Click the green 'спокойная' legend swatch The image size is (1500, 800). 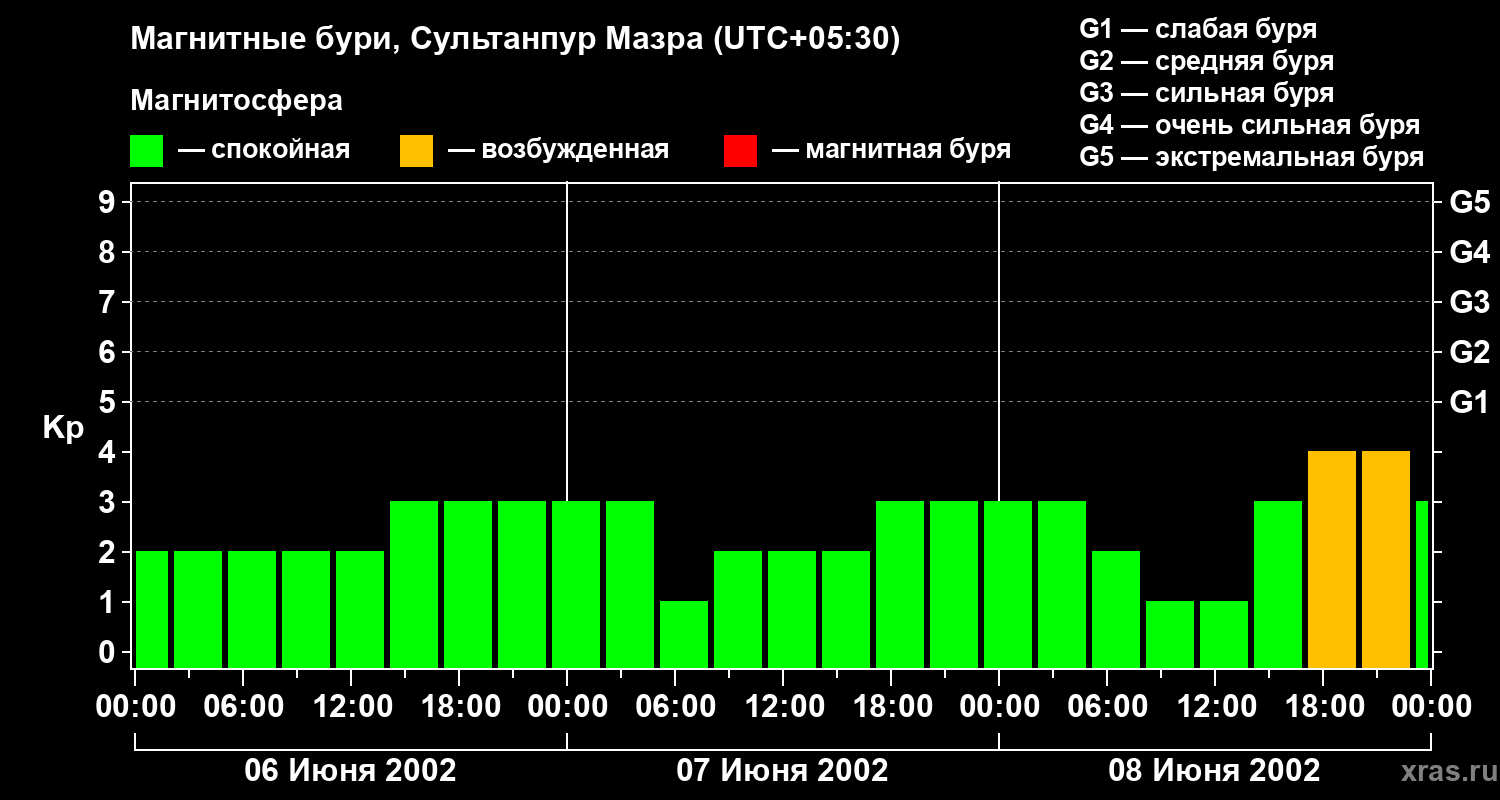147,151
